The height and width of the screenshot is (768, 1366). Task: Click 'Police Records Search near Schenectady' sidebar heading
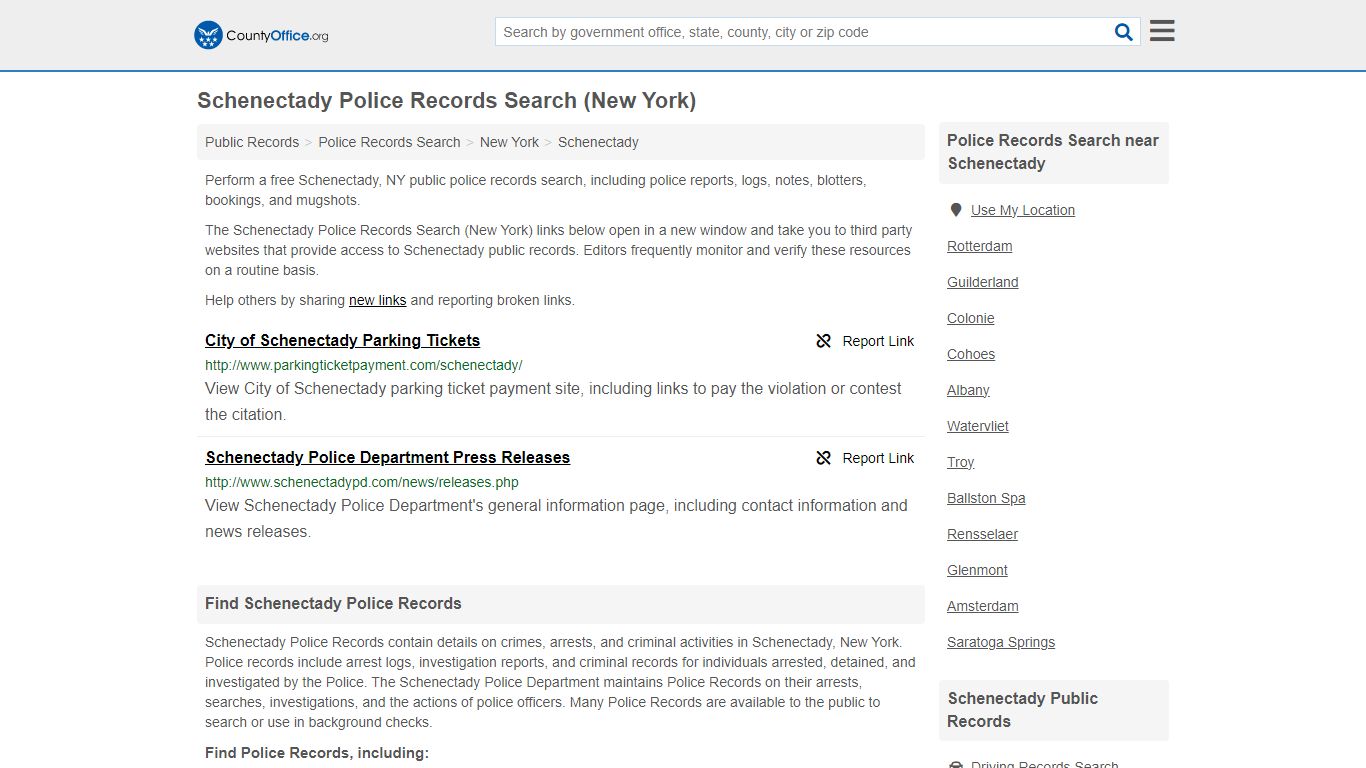coord(1053,152)
